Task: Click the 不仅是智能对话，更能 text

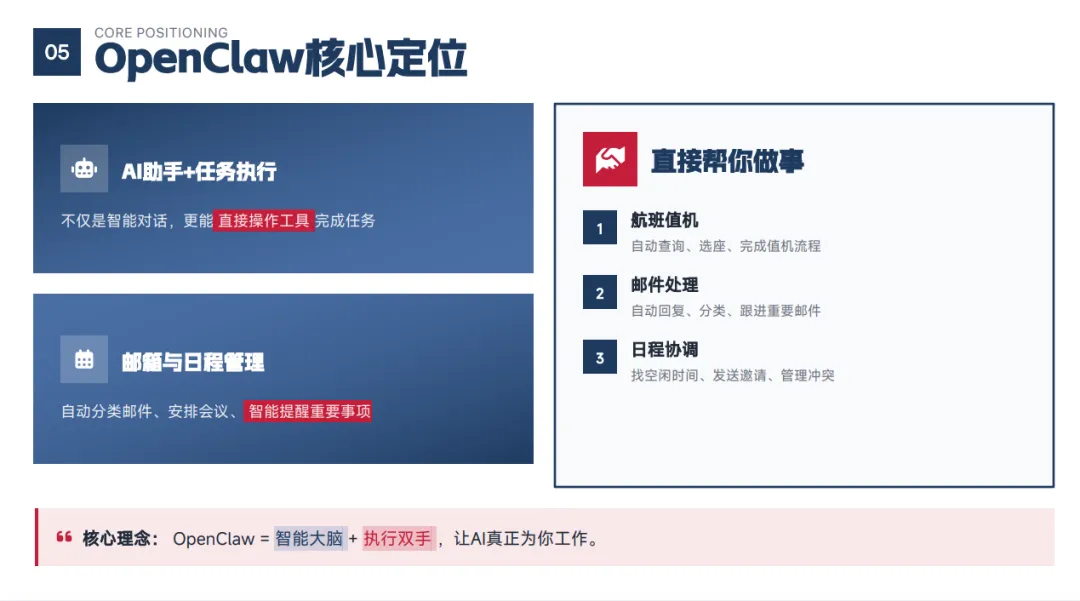Action: 137,220
